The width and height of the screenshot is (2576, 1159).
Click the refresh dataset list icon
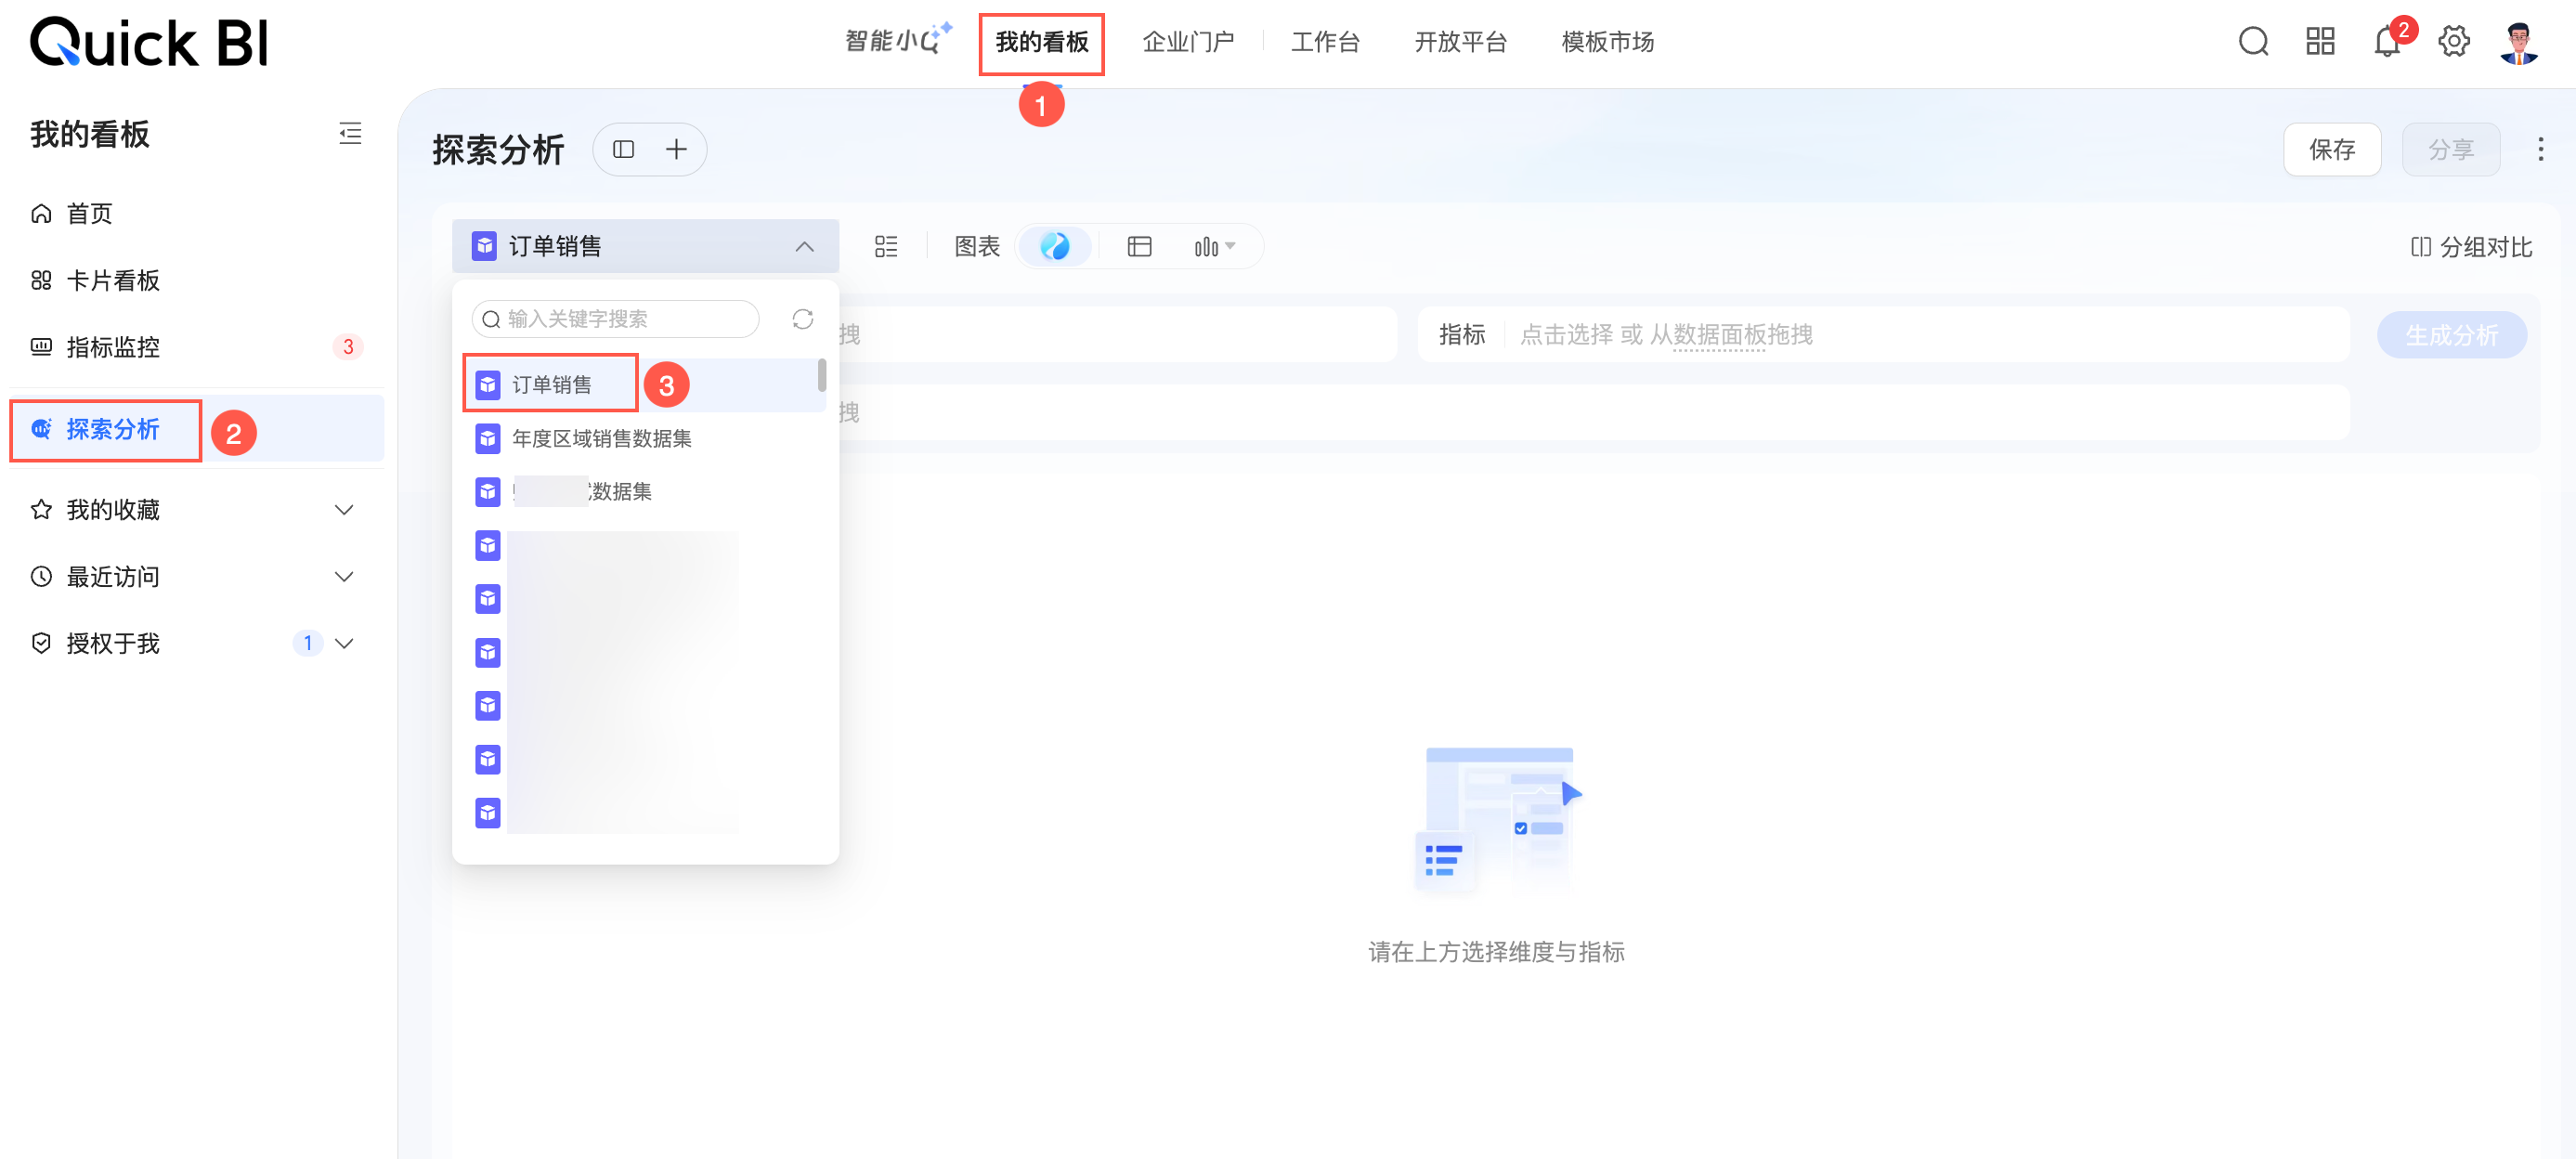(x=802, y=319)
